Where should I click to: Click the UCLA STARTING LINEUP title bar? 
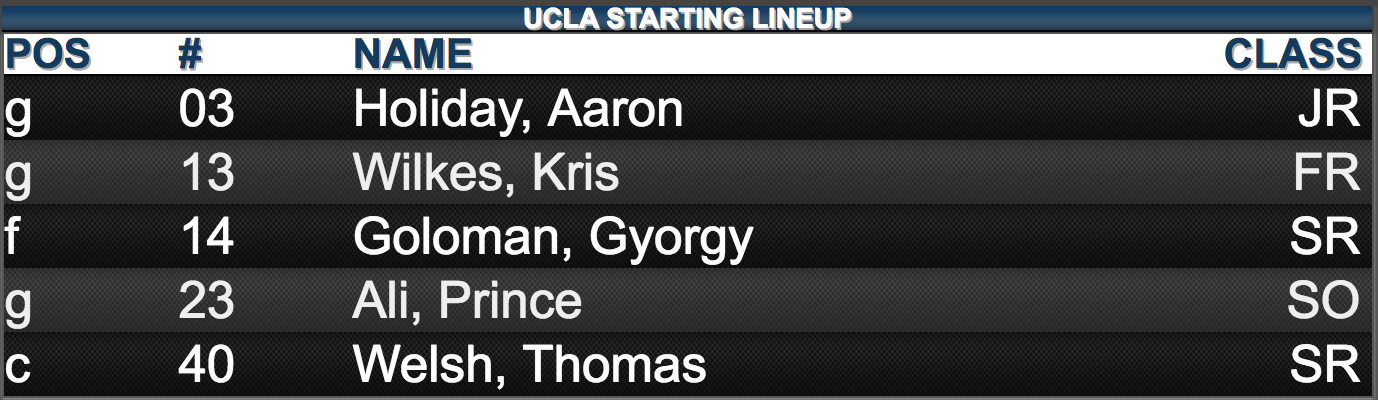click(688, 18)
